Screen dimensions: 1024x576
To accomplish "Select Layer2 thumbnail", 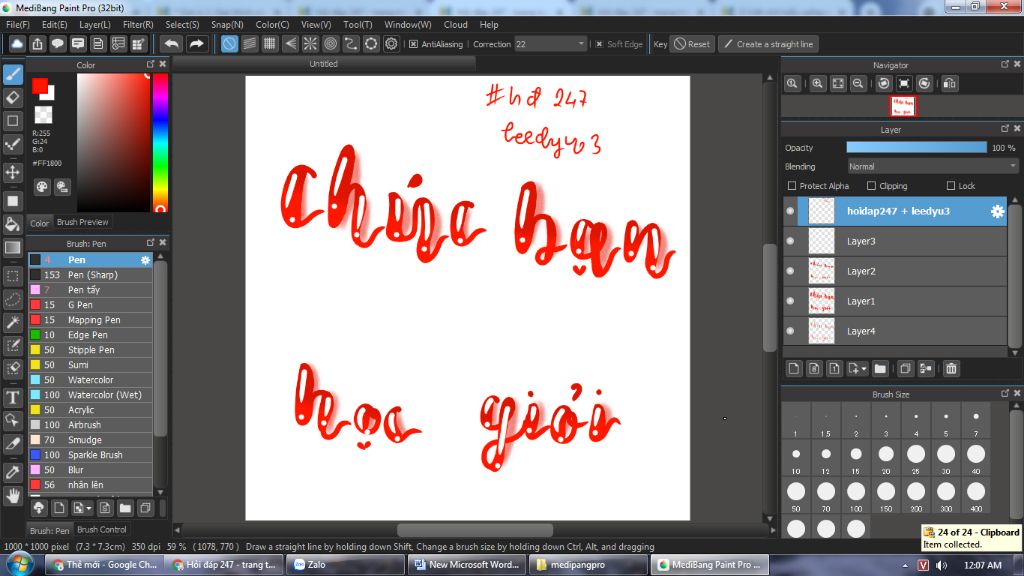I will [821, 271].
